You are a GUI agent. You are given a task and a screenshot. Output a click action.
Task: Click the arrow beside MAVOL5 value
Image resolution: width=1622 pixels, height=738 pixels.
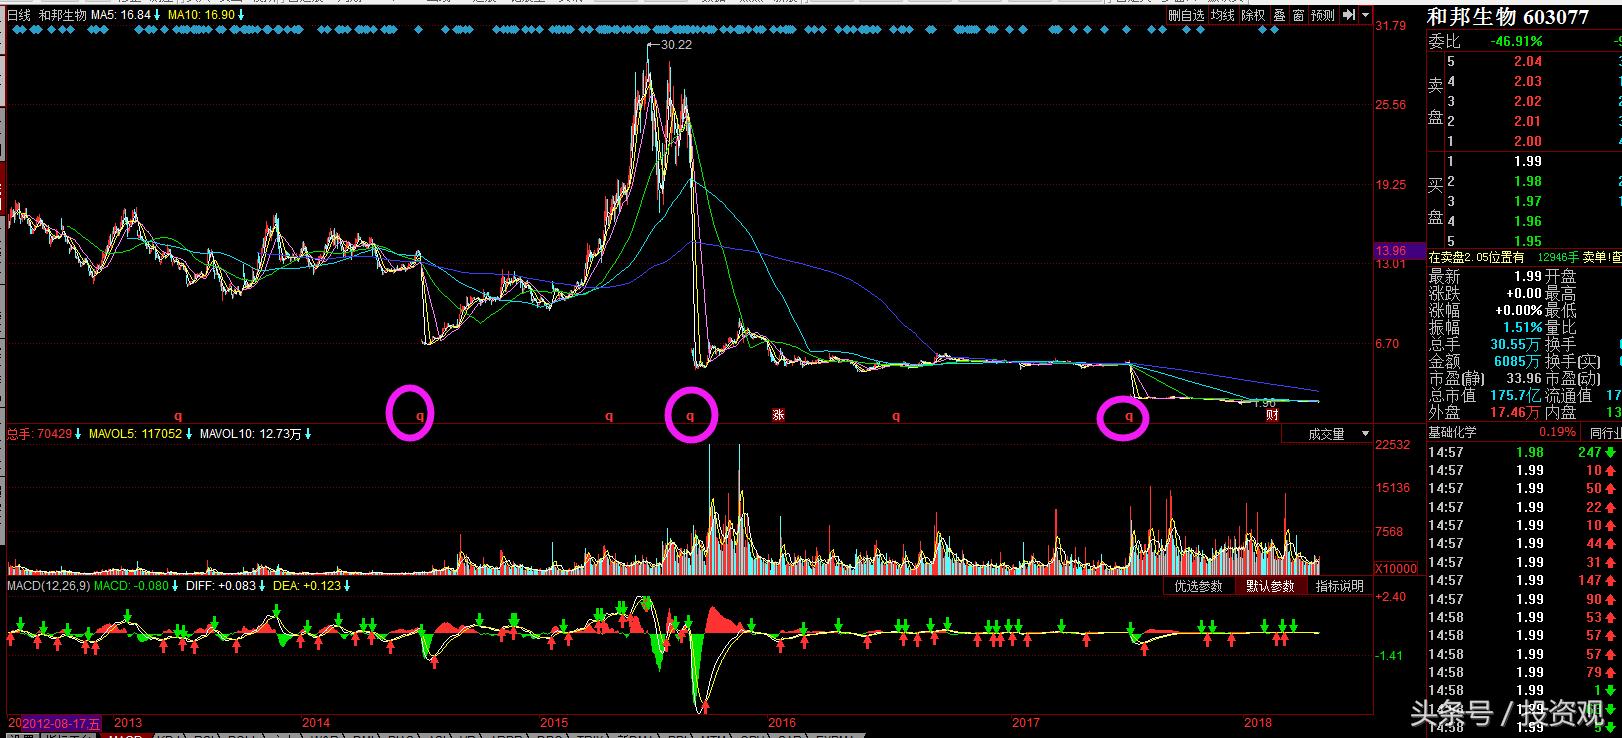tap(187, 433)
